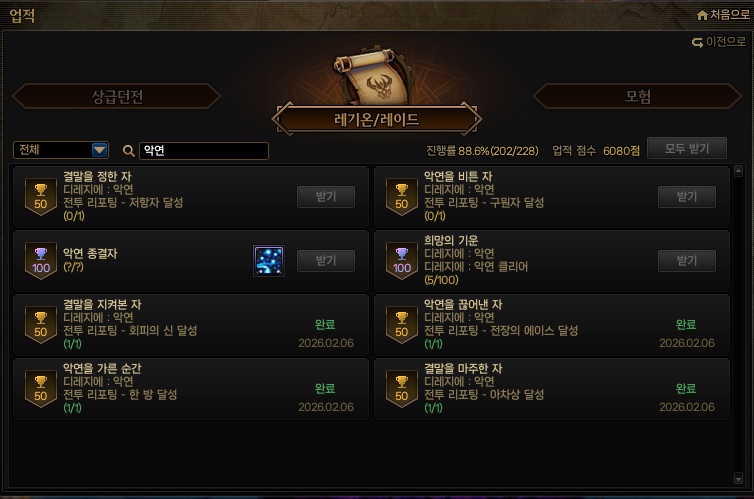
Task: Switch to the 모험 tab
Action: 638,96
